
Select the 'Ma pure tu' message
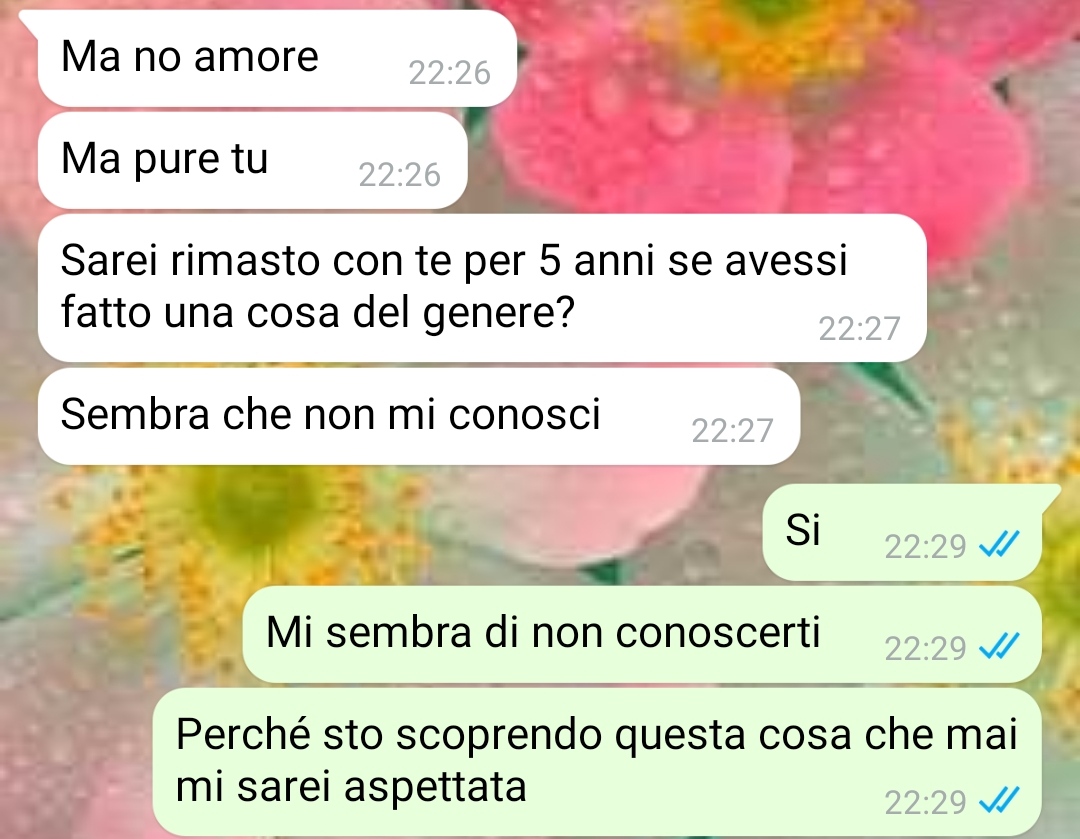[252, 160]
